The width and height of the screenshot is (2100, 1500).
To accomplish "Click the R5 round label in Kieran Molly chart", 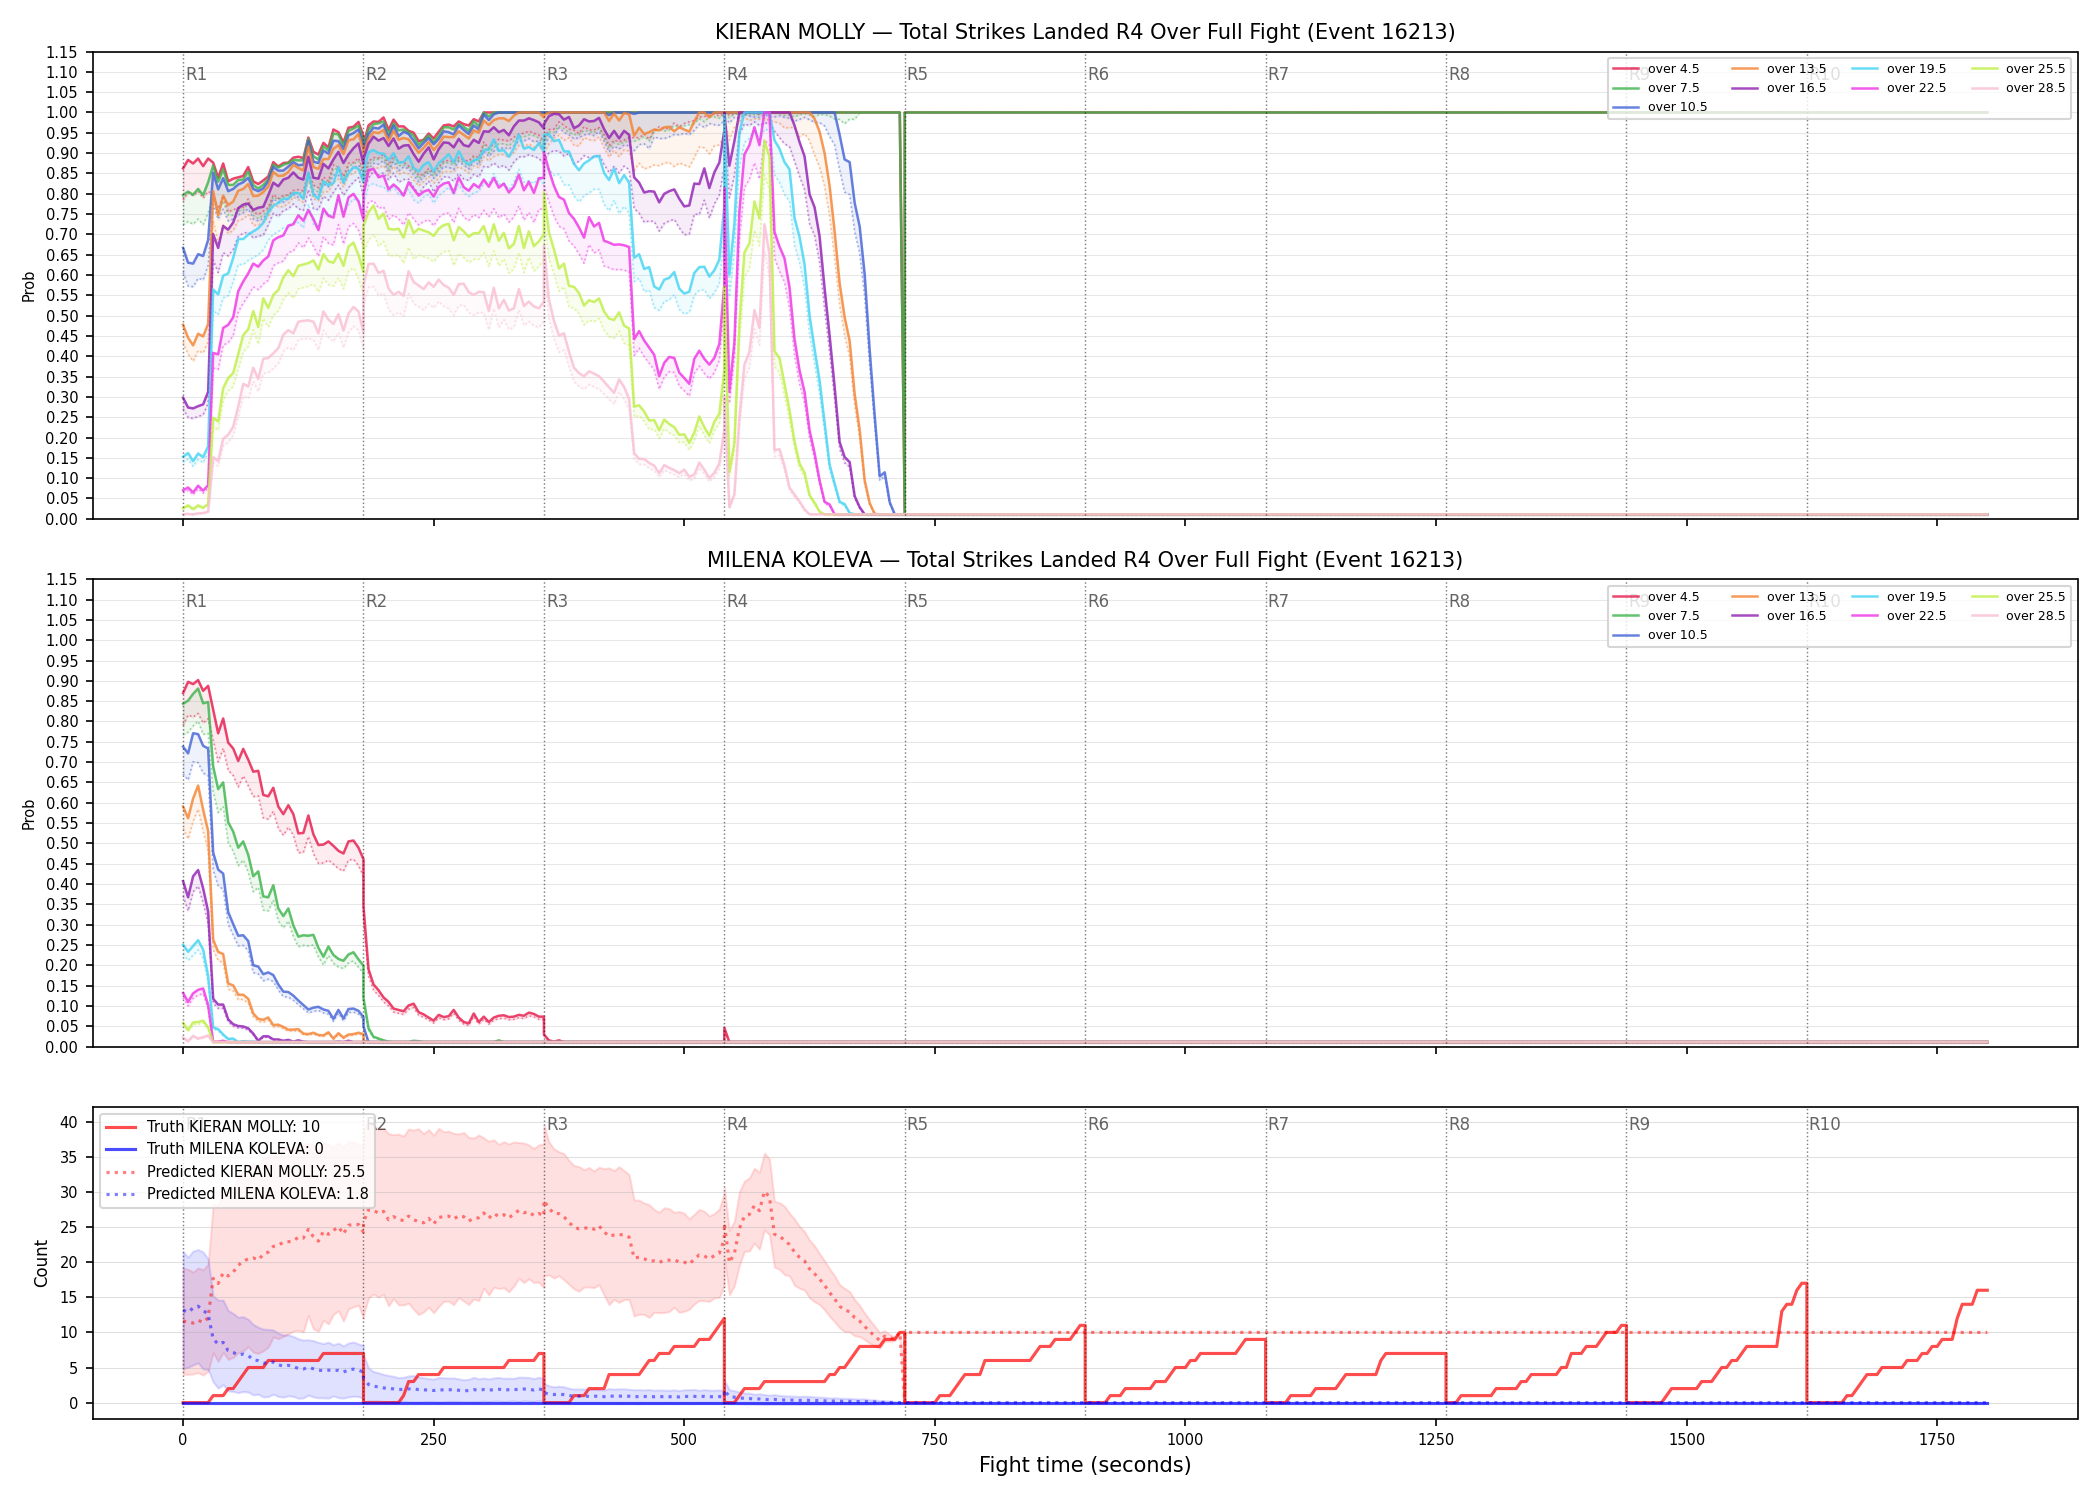I will click(x=917, y=74).
